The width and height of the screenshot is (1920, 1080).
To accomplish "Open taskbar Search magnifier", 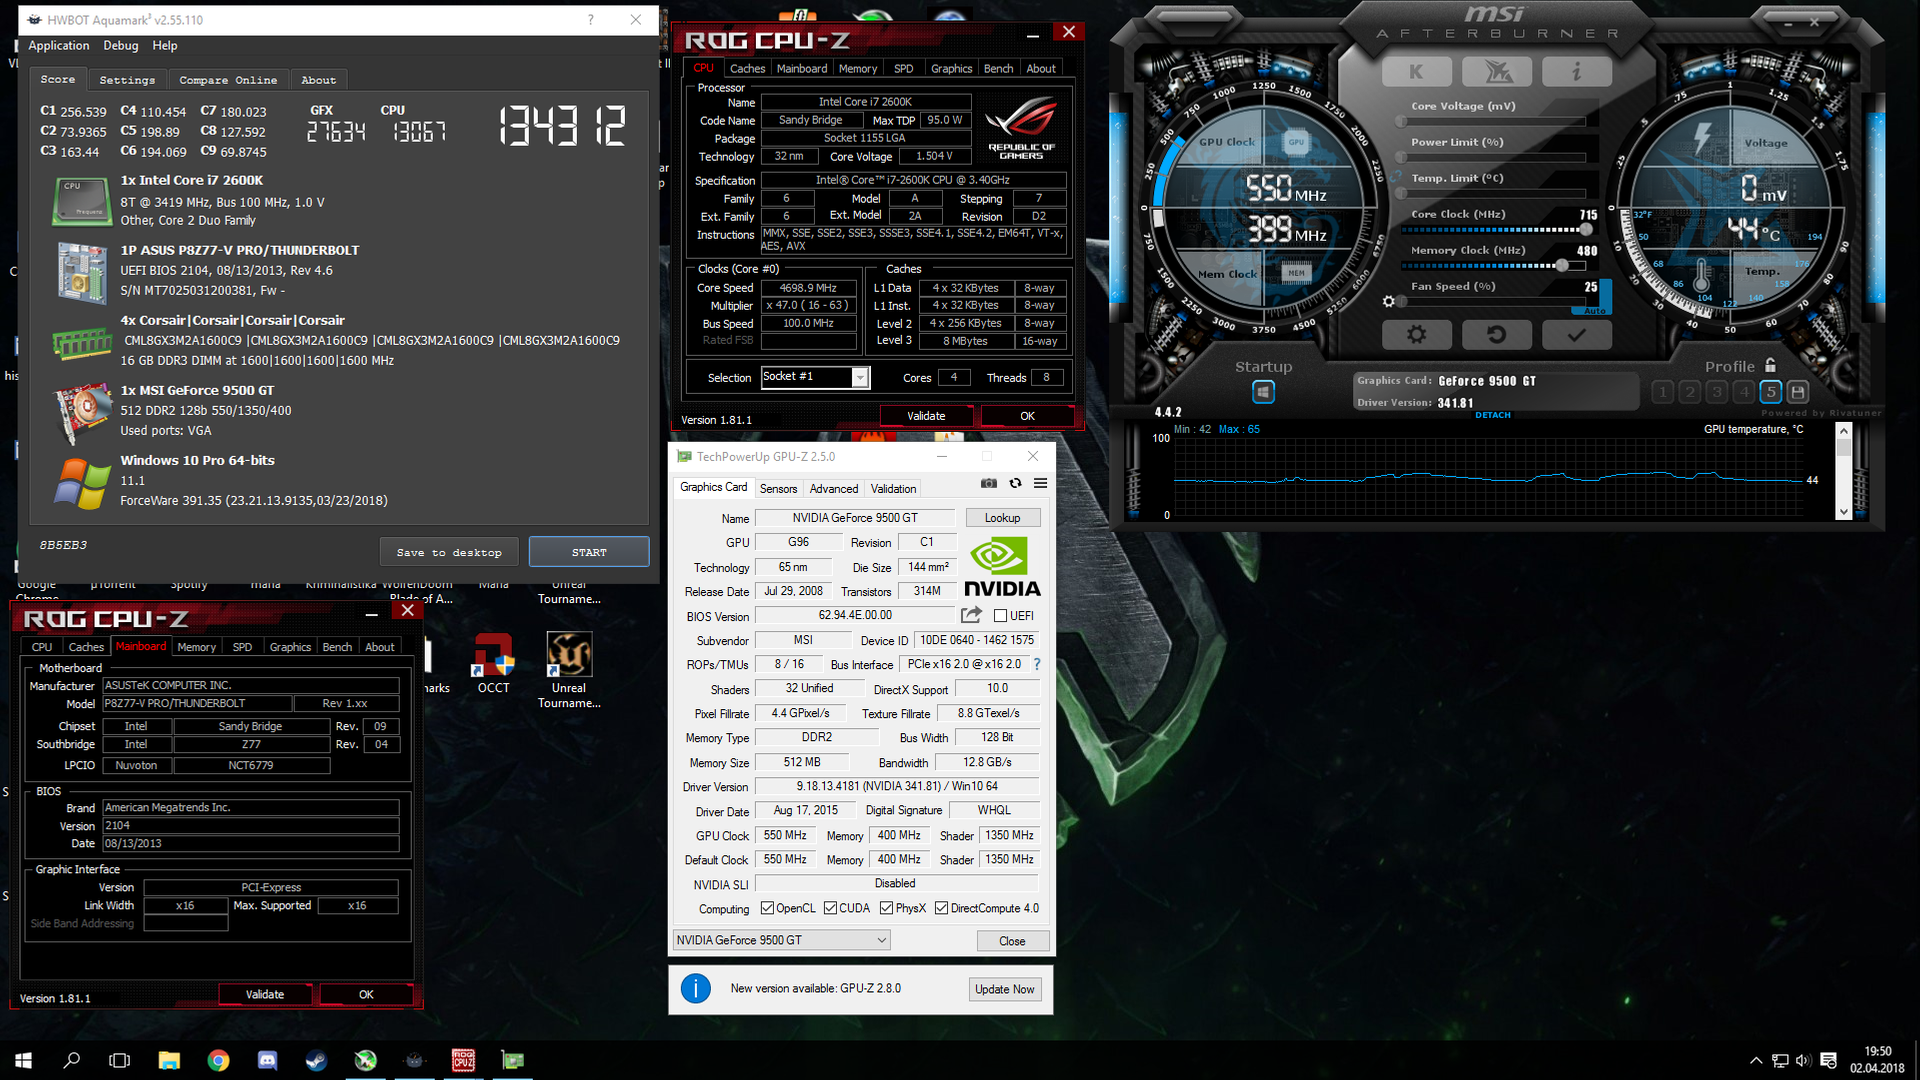I will pyautogui.click(x=72, y=1060).
